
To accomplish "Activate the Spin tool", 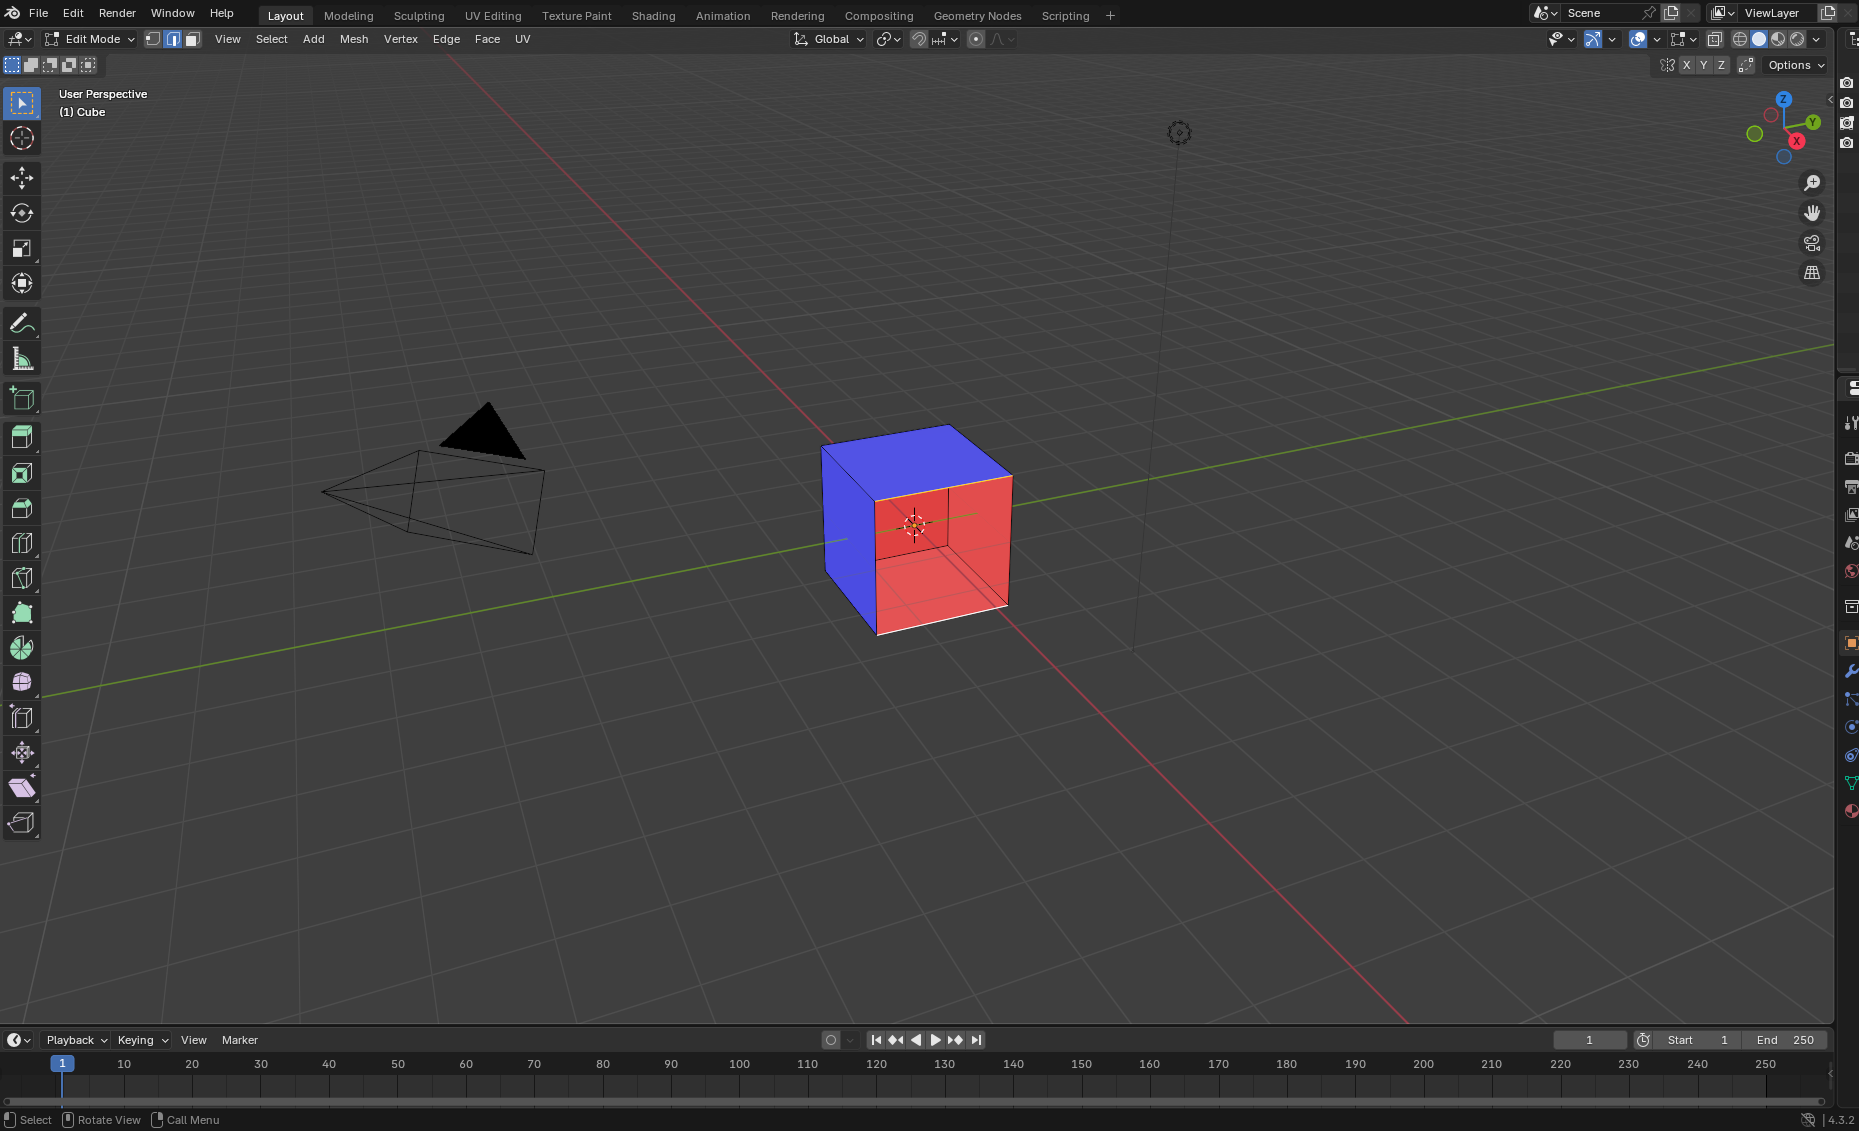I will click(22, 648).
